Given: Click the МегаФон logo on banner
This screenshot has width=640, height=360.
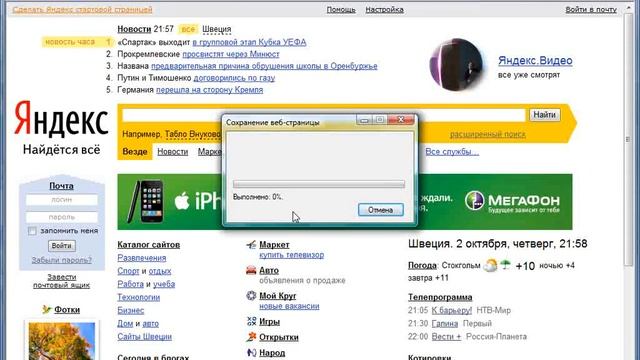Looking at the screenshot, I should [x=512, y=202].
